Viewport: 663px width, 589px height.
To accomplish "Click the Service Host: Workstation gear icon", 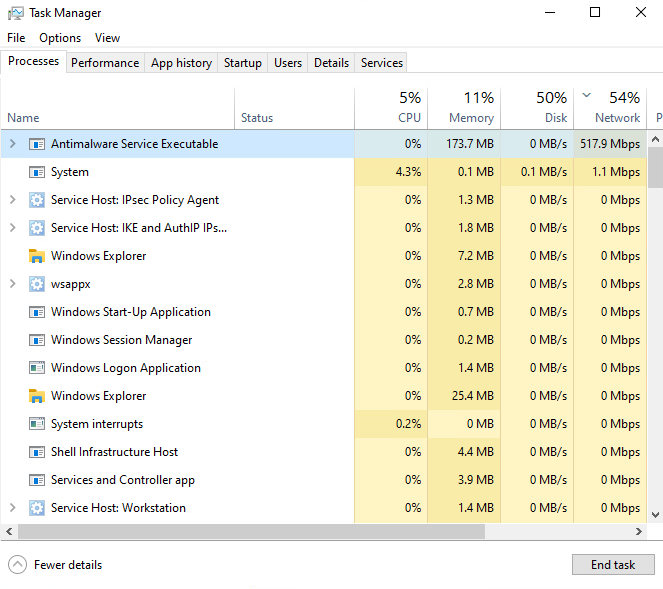I will [37, 508].
